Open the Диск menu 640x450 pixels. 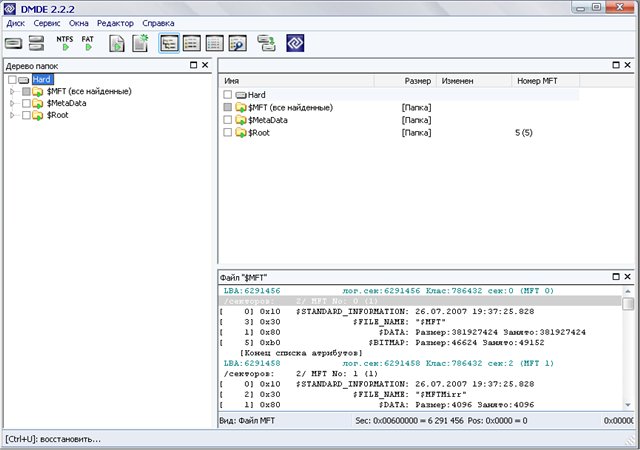pos(16,23)
